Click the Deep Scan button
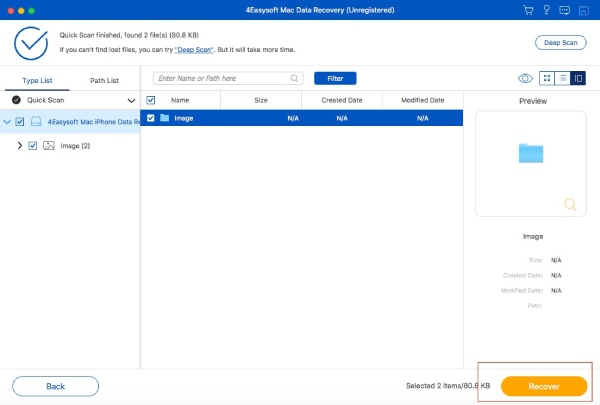 [561, 42]
